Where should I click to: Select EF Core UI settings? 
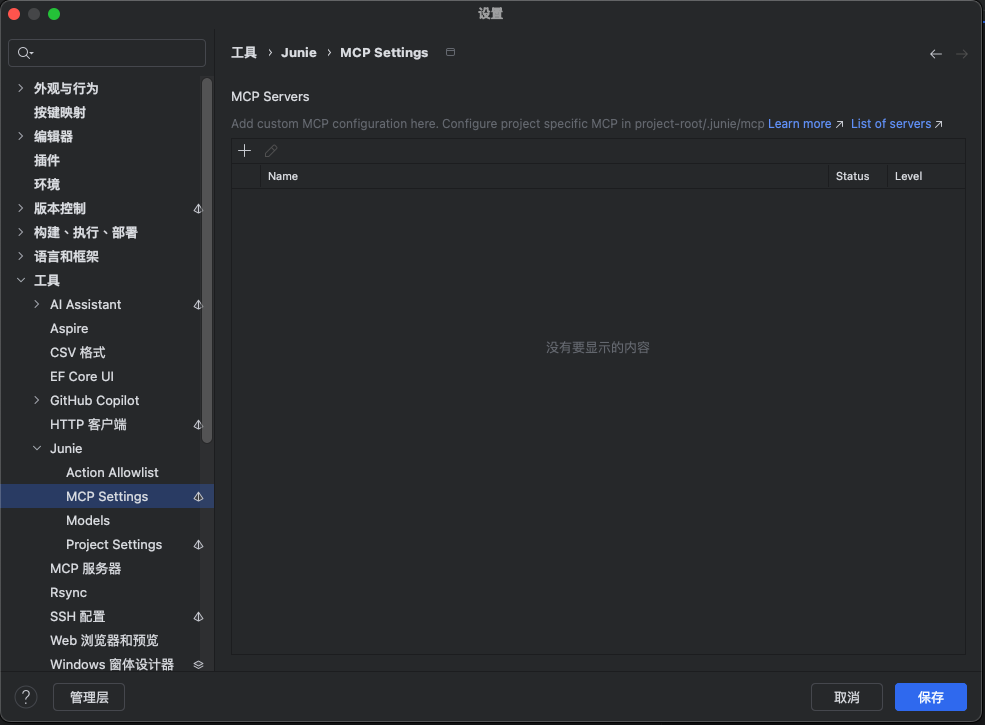82,376
